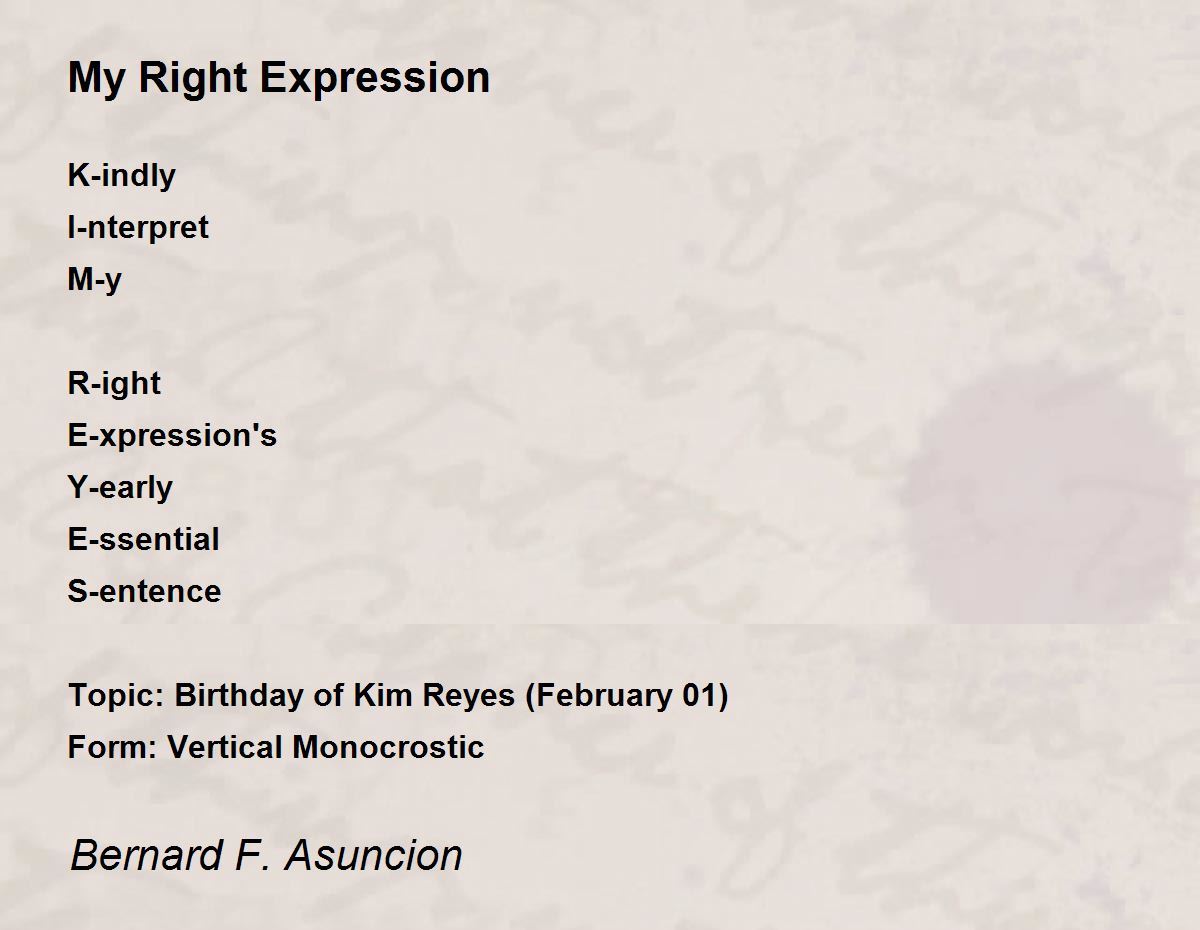Click the line I-nterpret
Screen dimensions: 1200x930
coord(138,227)
